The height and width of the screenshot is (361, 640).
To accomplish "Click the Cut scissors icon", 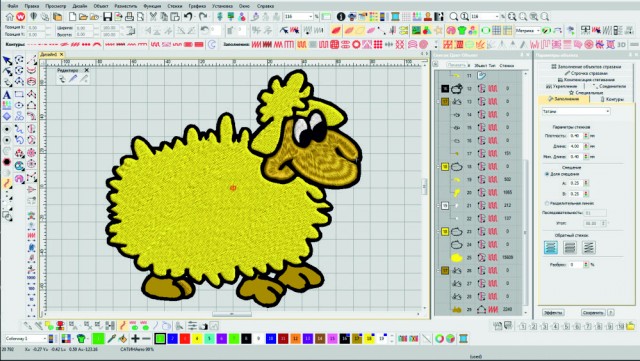I will coord(153,16).
